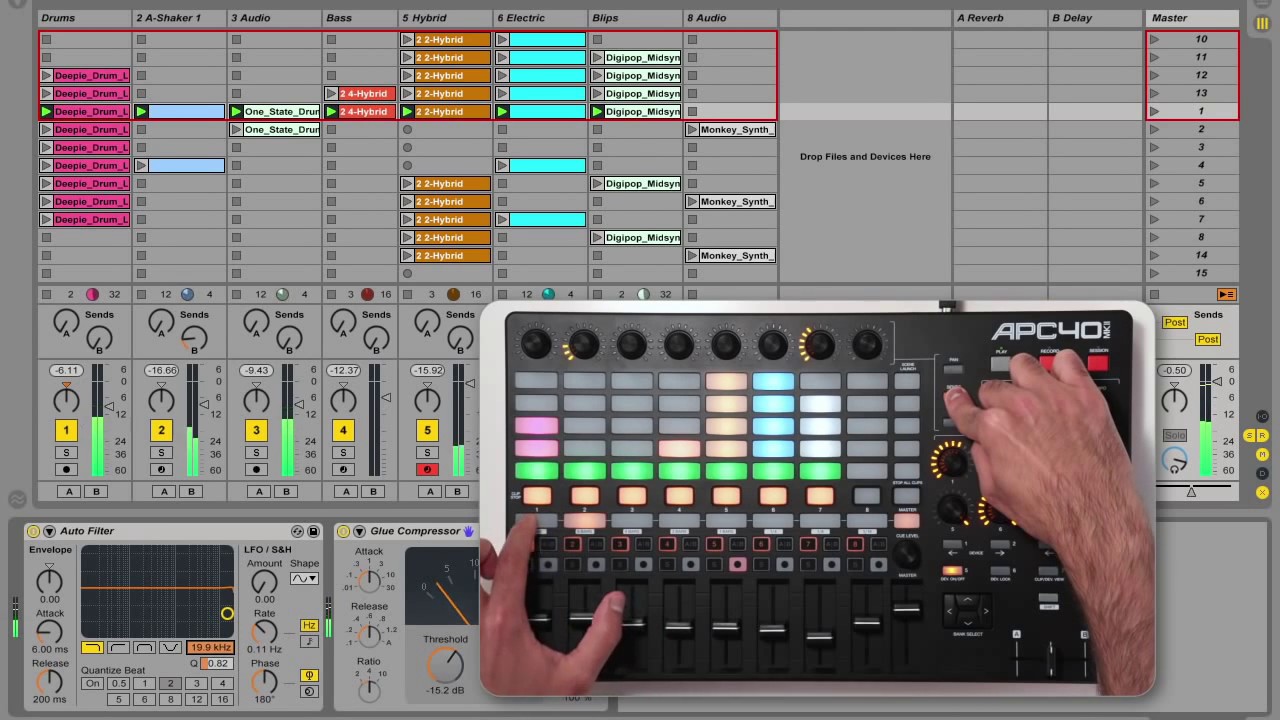This screenshot has height=720, width=1280.
Task: Open the Groove Pool wave icon
Action: click(17, 498)
